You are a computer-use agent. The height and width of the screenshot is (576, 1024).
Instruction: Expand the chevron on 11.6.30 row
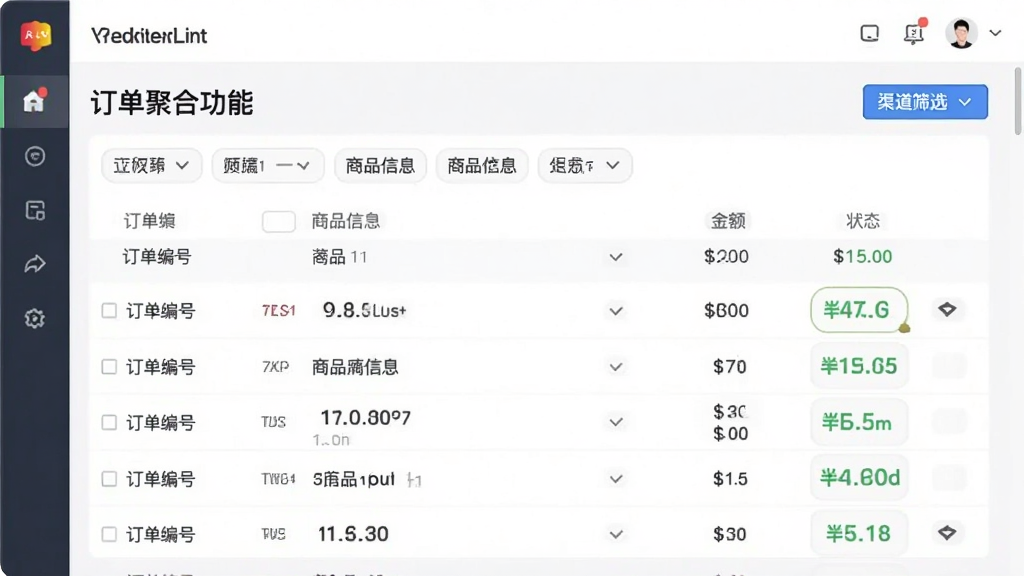coord(615,534)
